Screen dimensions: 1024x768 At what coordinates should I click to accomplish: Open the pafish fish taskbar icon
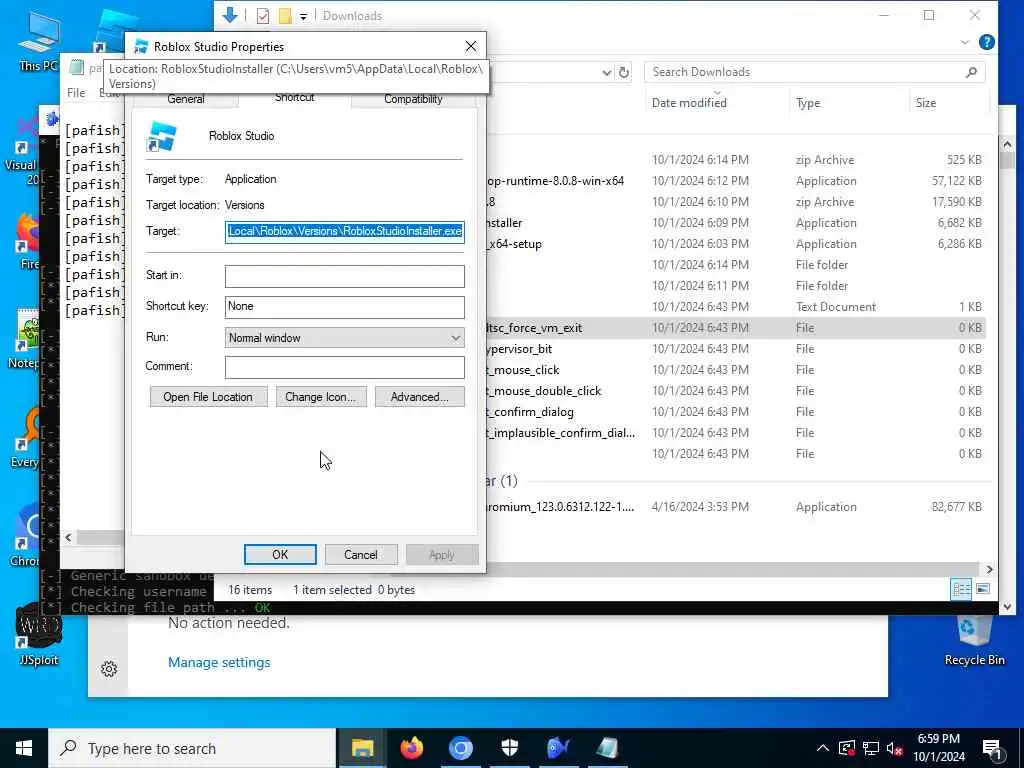558,748
